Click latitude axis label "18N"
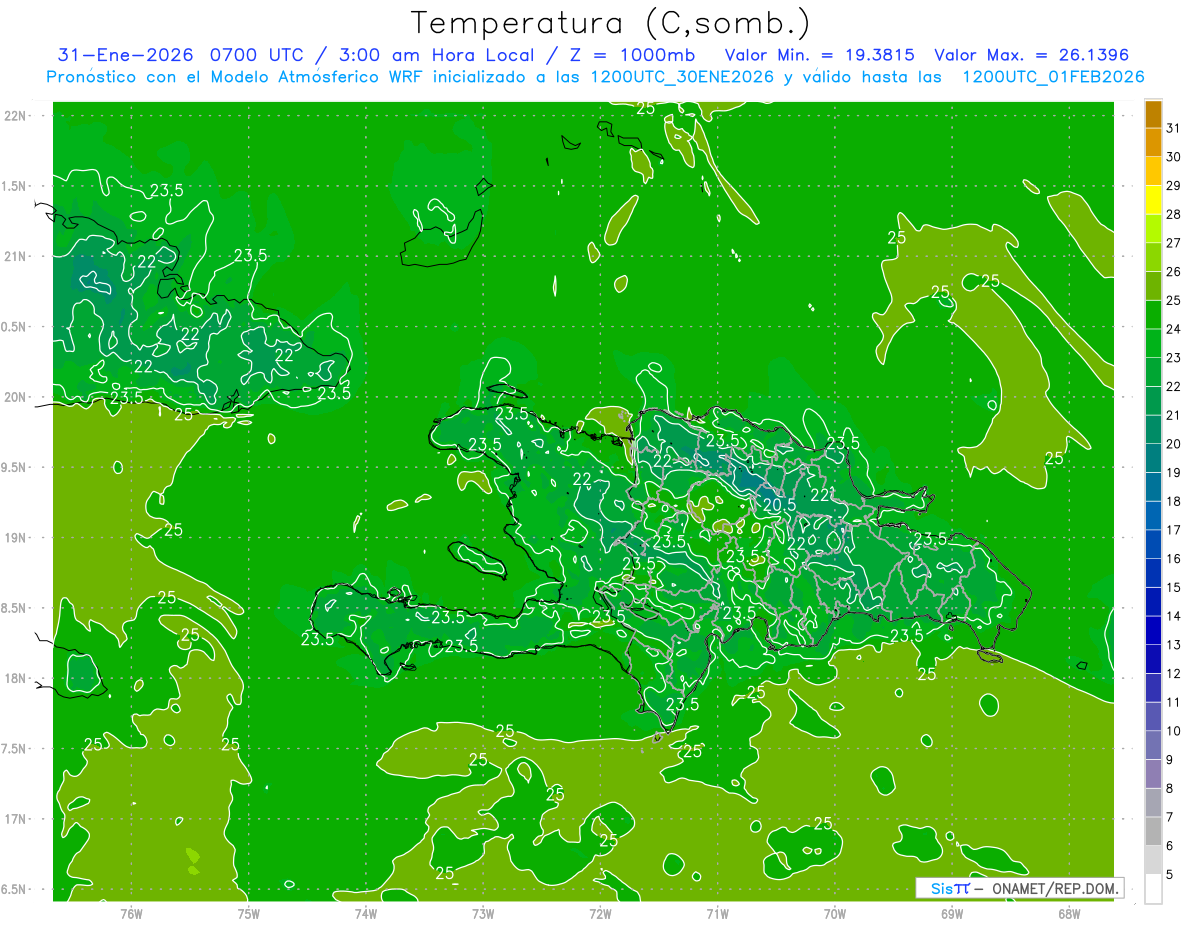Image resolution: width=1200 pixels, height=927 pixels. [15, 678]
